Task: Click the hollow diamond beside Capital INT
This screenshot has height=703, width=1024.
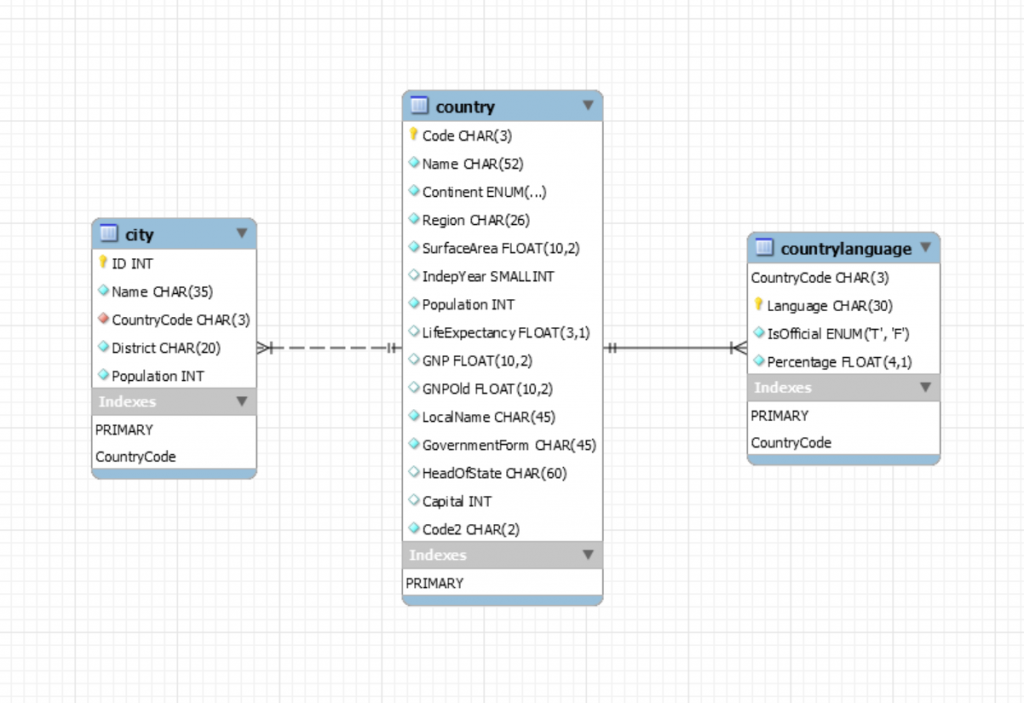Action: pos(413,500)
